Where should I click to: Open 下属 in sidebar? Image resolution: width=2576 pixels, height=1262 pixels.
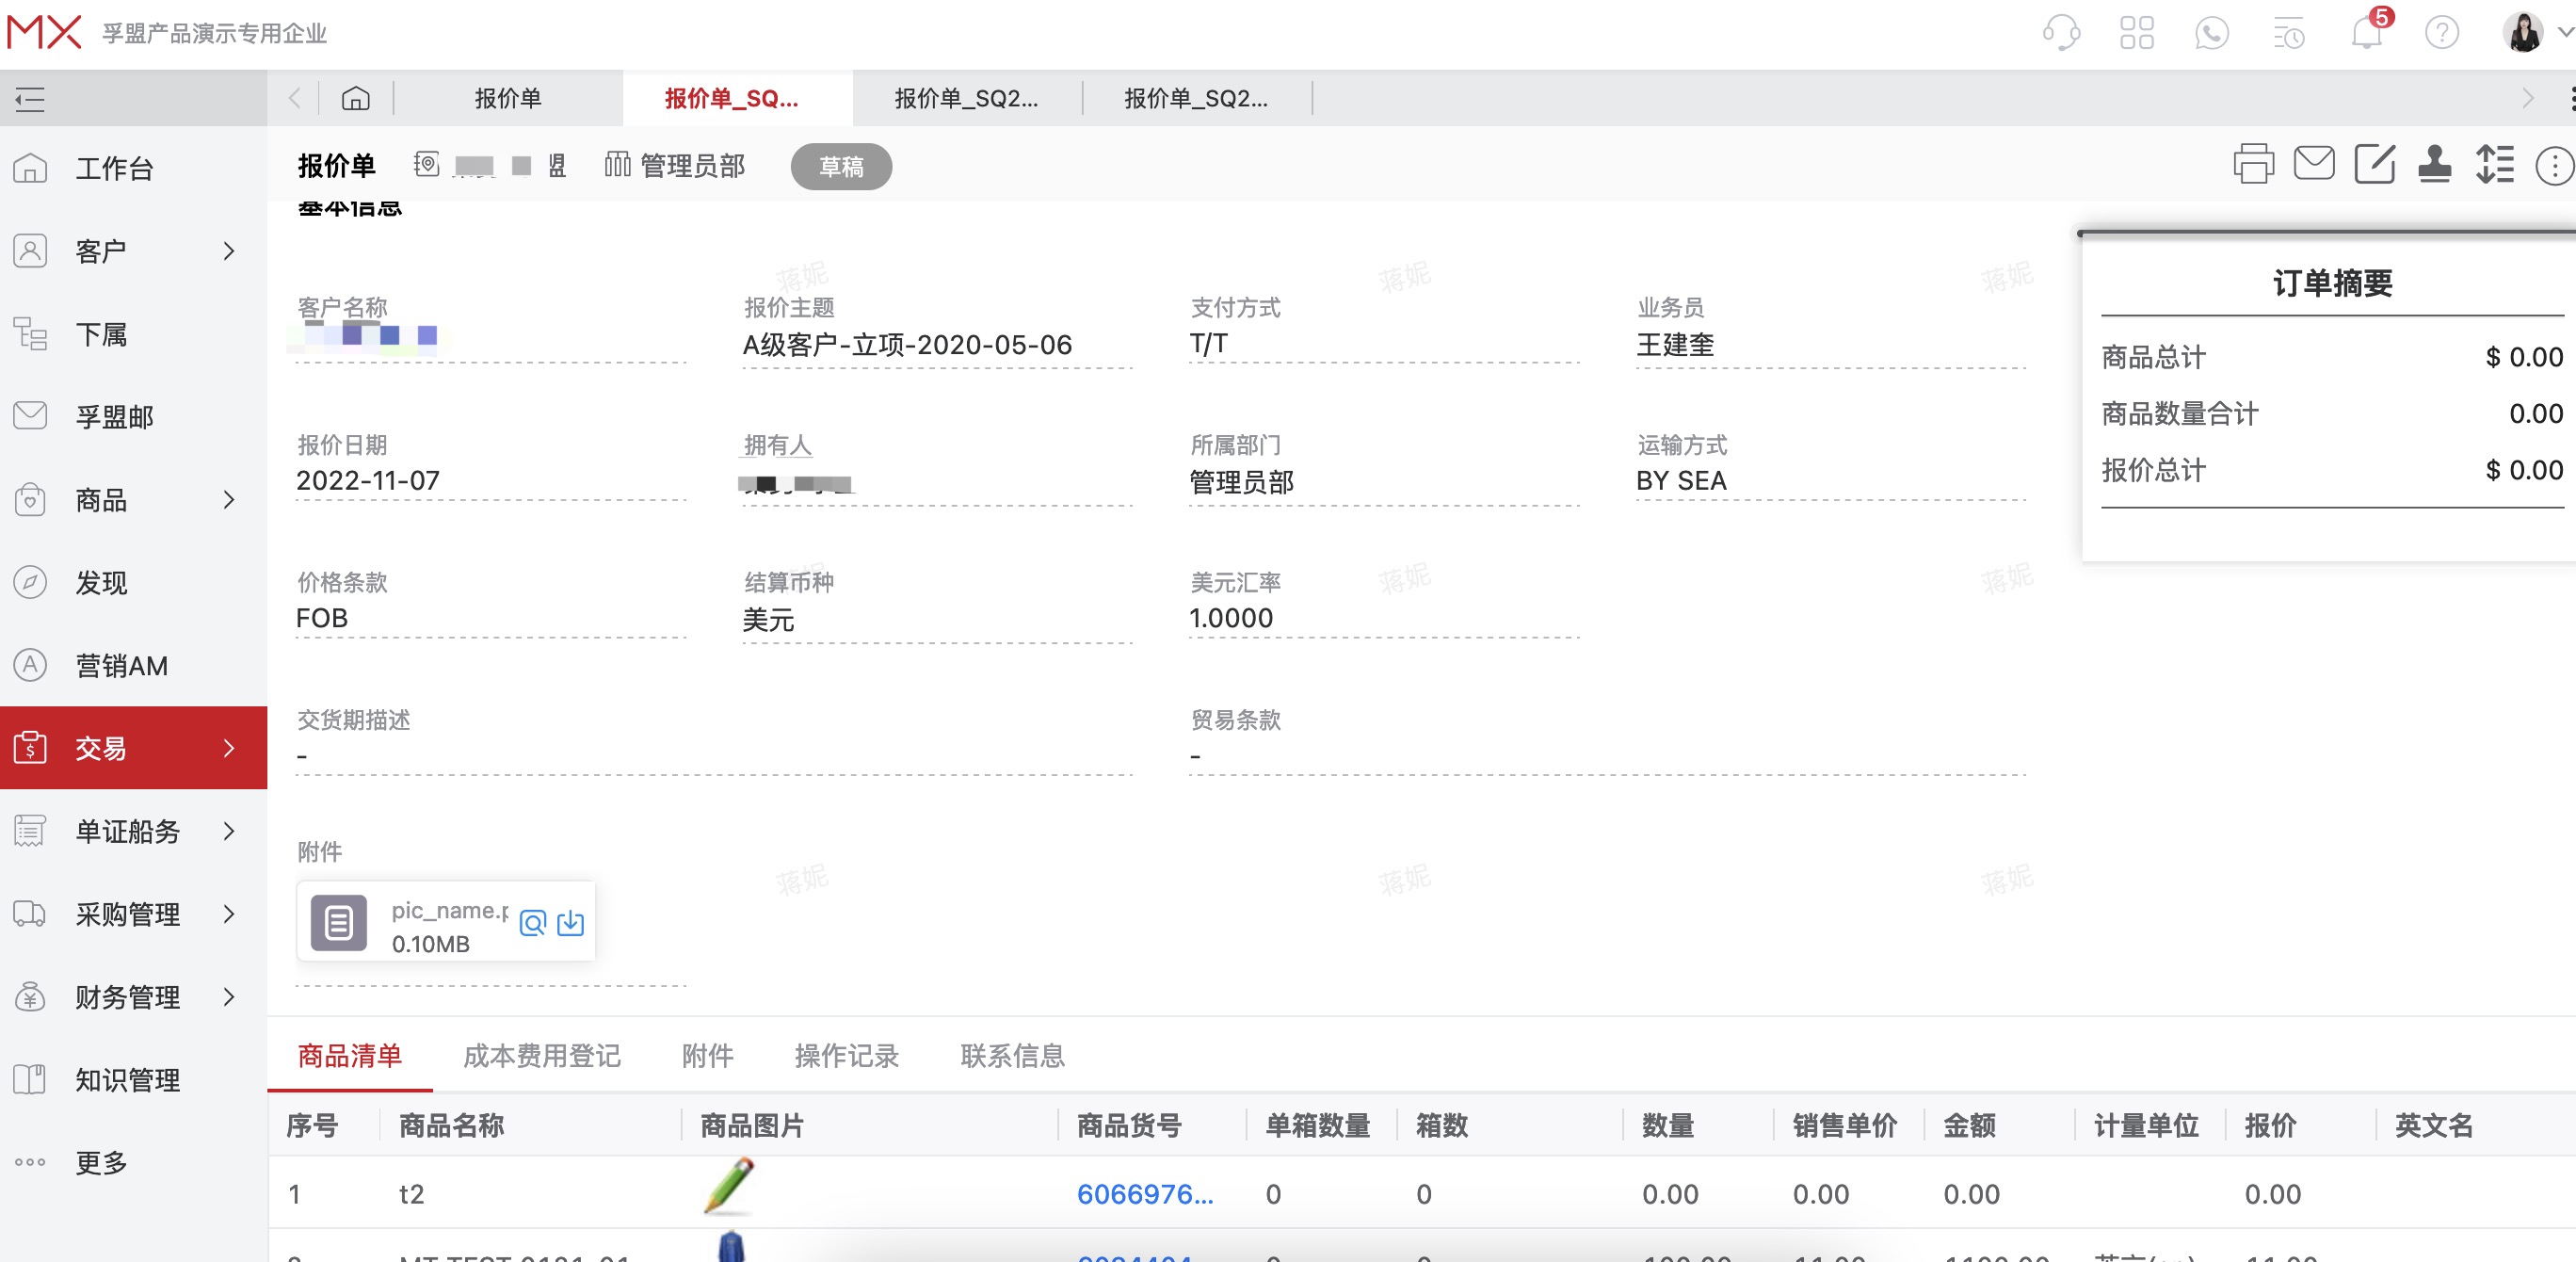pos(133,334)
